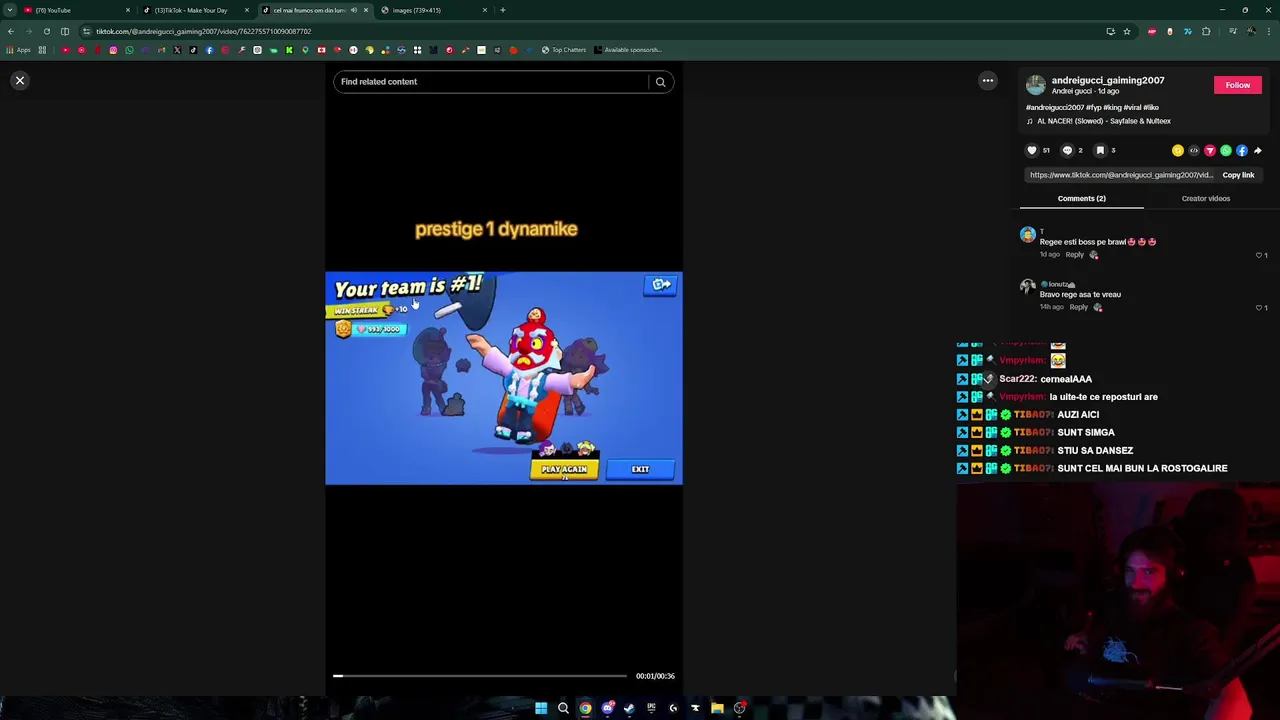Click the embed code icon

(1193, 151)
